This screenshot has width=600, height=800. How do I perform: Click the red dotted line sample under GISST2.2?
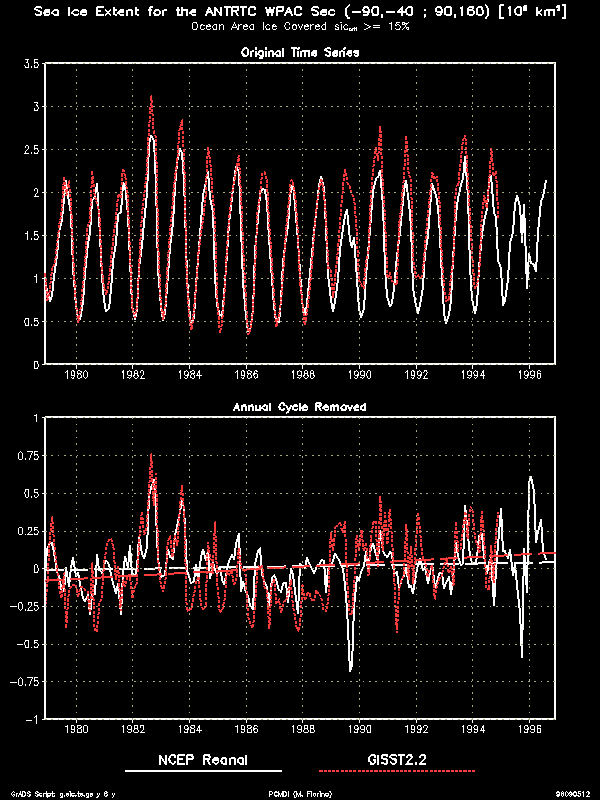point(396,772)
